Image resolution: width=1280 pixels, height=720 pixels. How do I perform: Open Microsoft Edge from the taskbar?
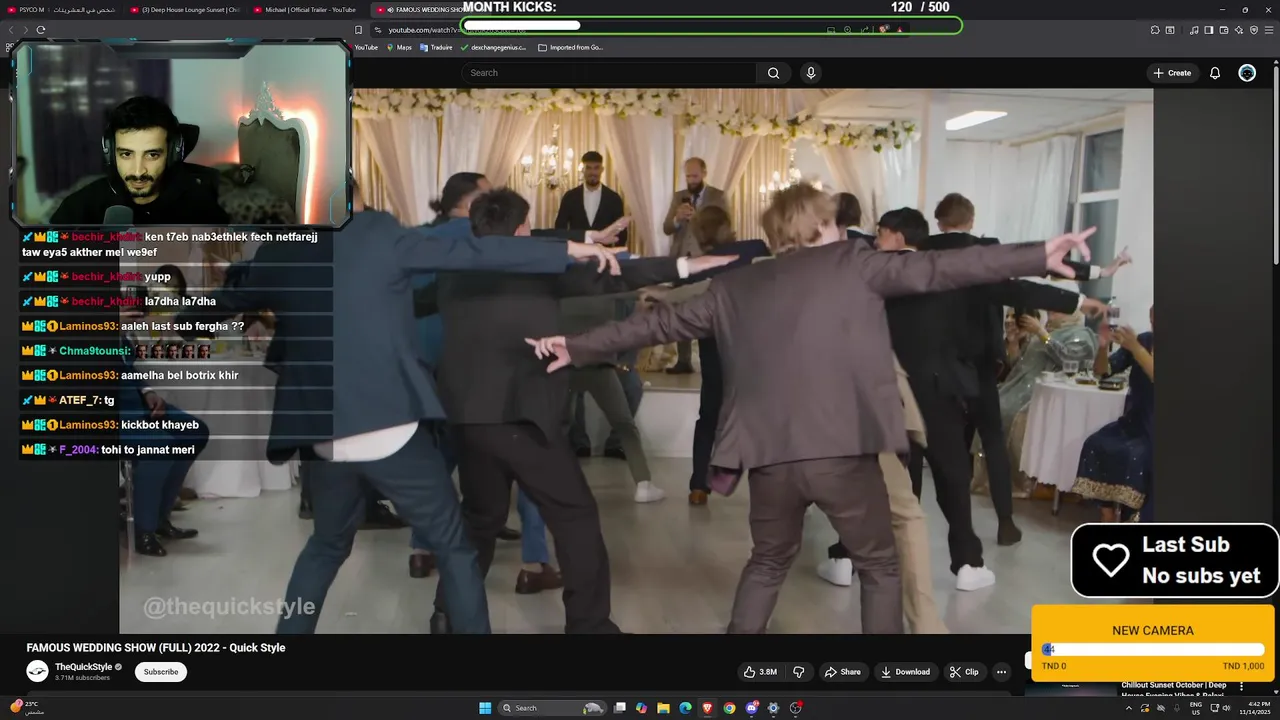(x=685, y=708)
